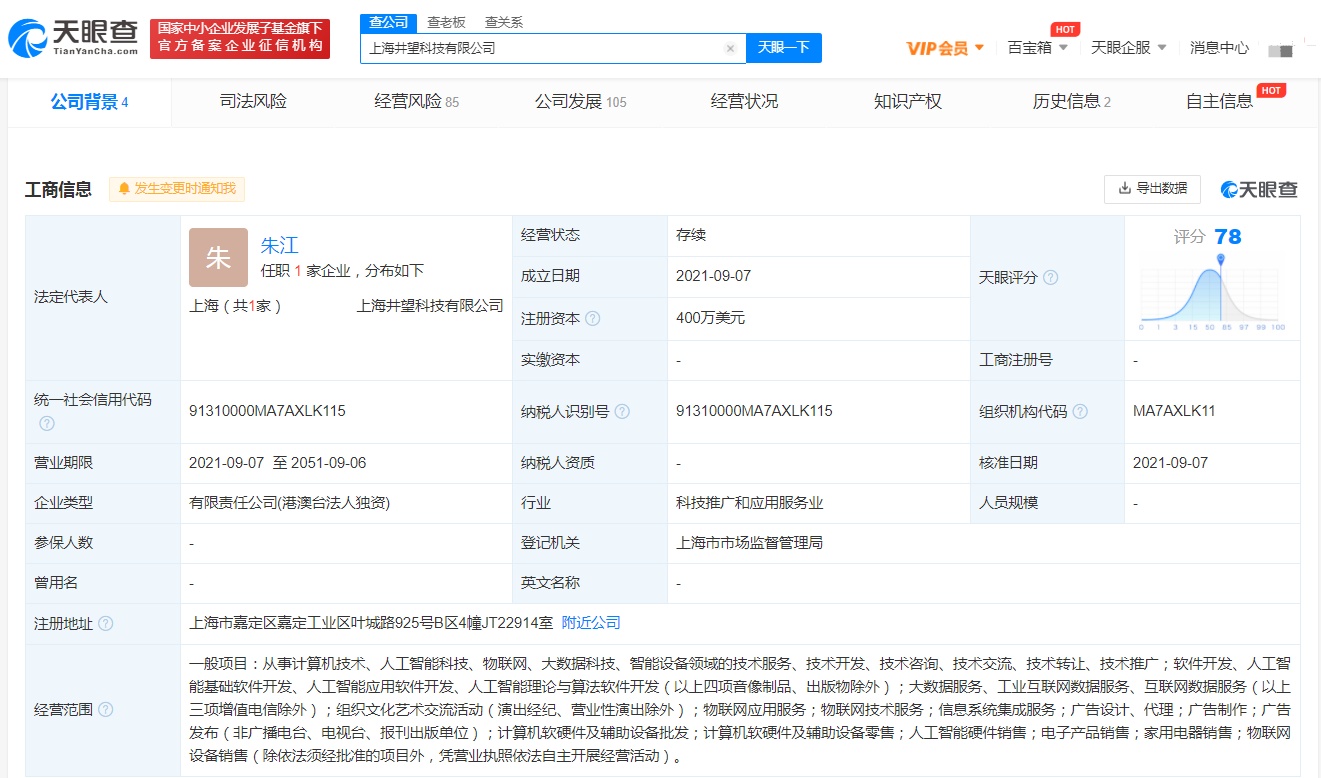Select the 查老板 search tab
The height and width of the screenshot is (778, 1321).
[x=446, y=22]
